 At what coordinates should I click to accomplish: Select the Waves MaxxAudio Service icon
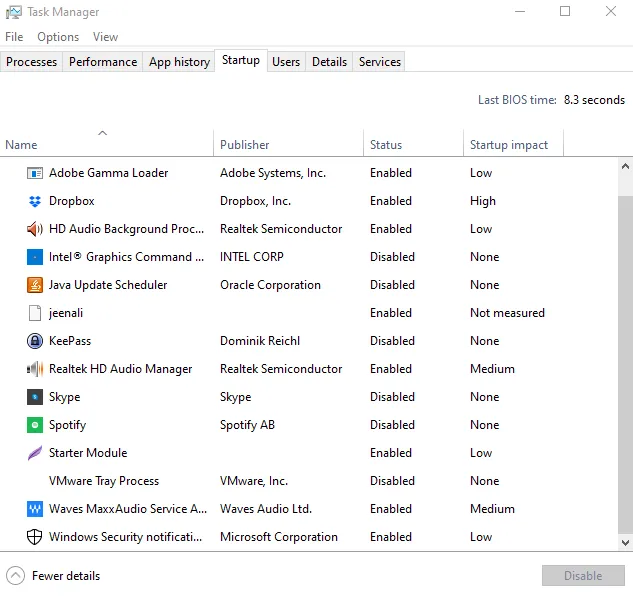click(x=35, y=509)
